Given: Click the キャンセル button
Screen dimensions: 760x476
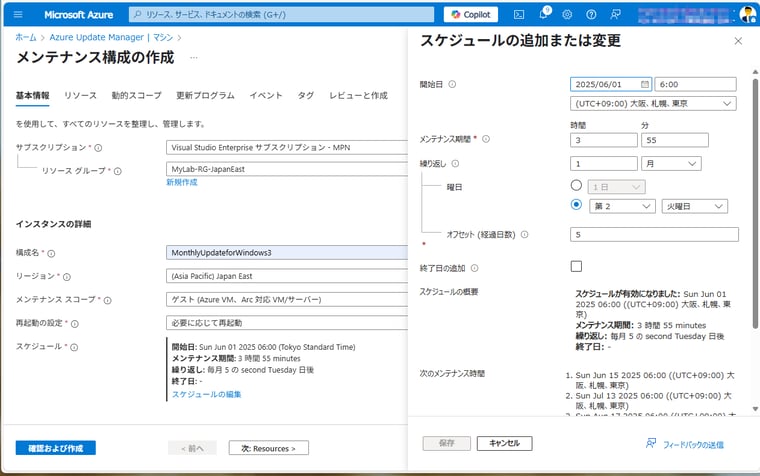Looking at the screenshot, I should click(505, 443).
